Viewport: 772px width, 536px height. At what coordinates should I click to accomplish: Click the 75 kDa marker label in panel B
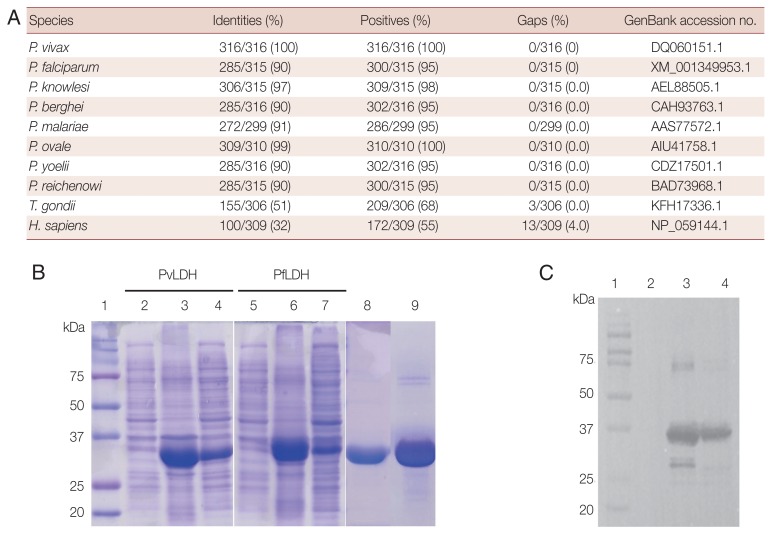pyautogui.click(x=77, y=377)
